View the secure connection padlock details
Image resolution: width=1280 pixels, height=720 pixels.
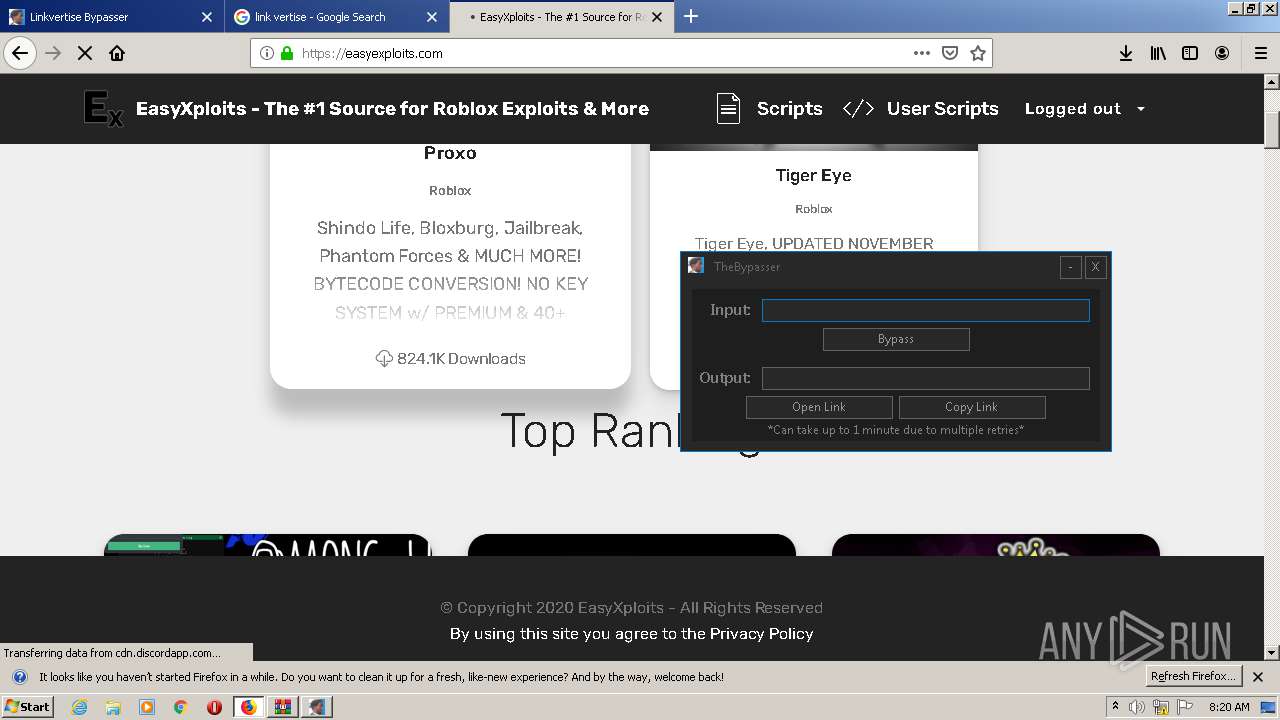click(287, 53)
